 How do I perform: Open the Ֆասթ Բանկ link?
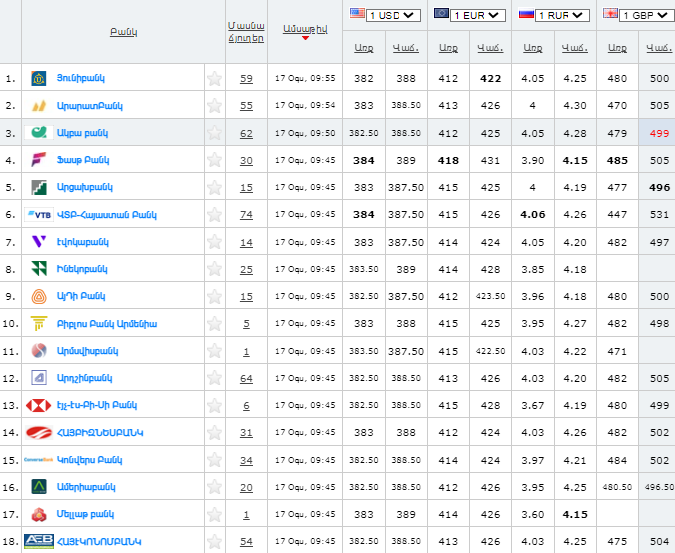click(x=83, y=160)
